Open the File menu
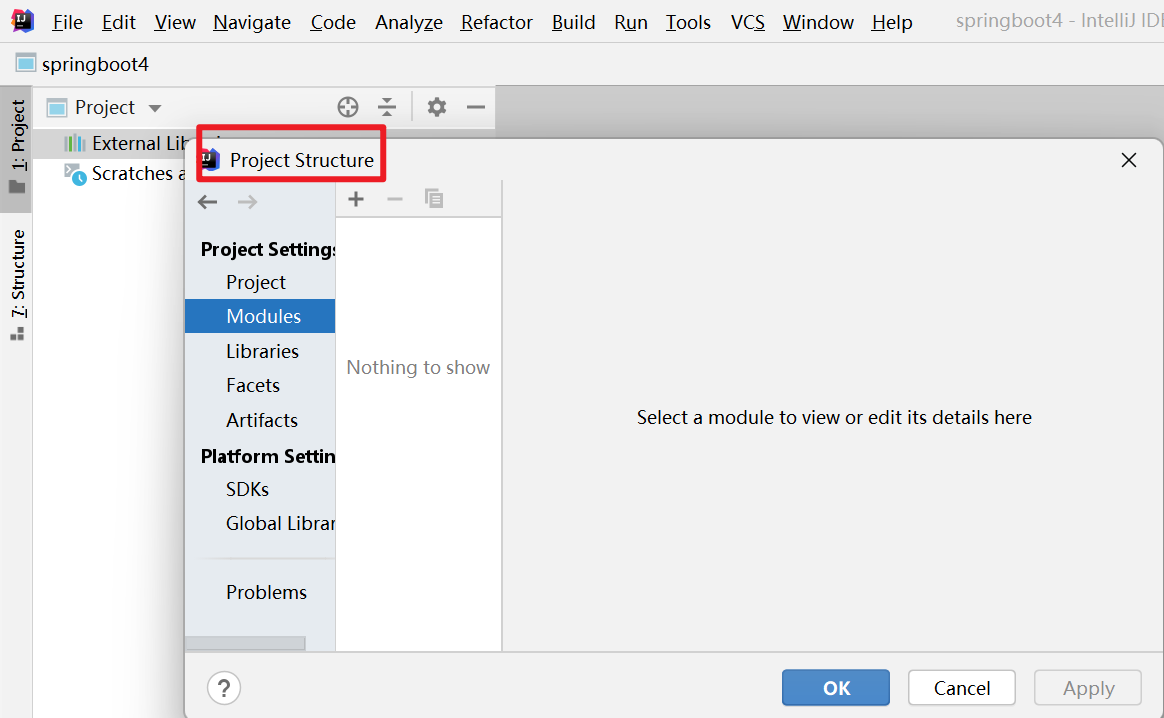 [68, 22]
